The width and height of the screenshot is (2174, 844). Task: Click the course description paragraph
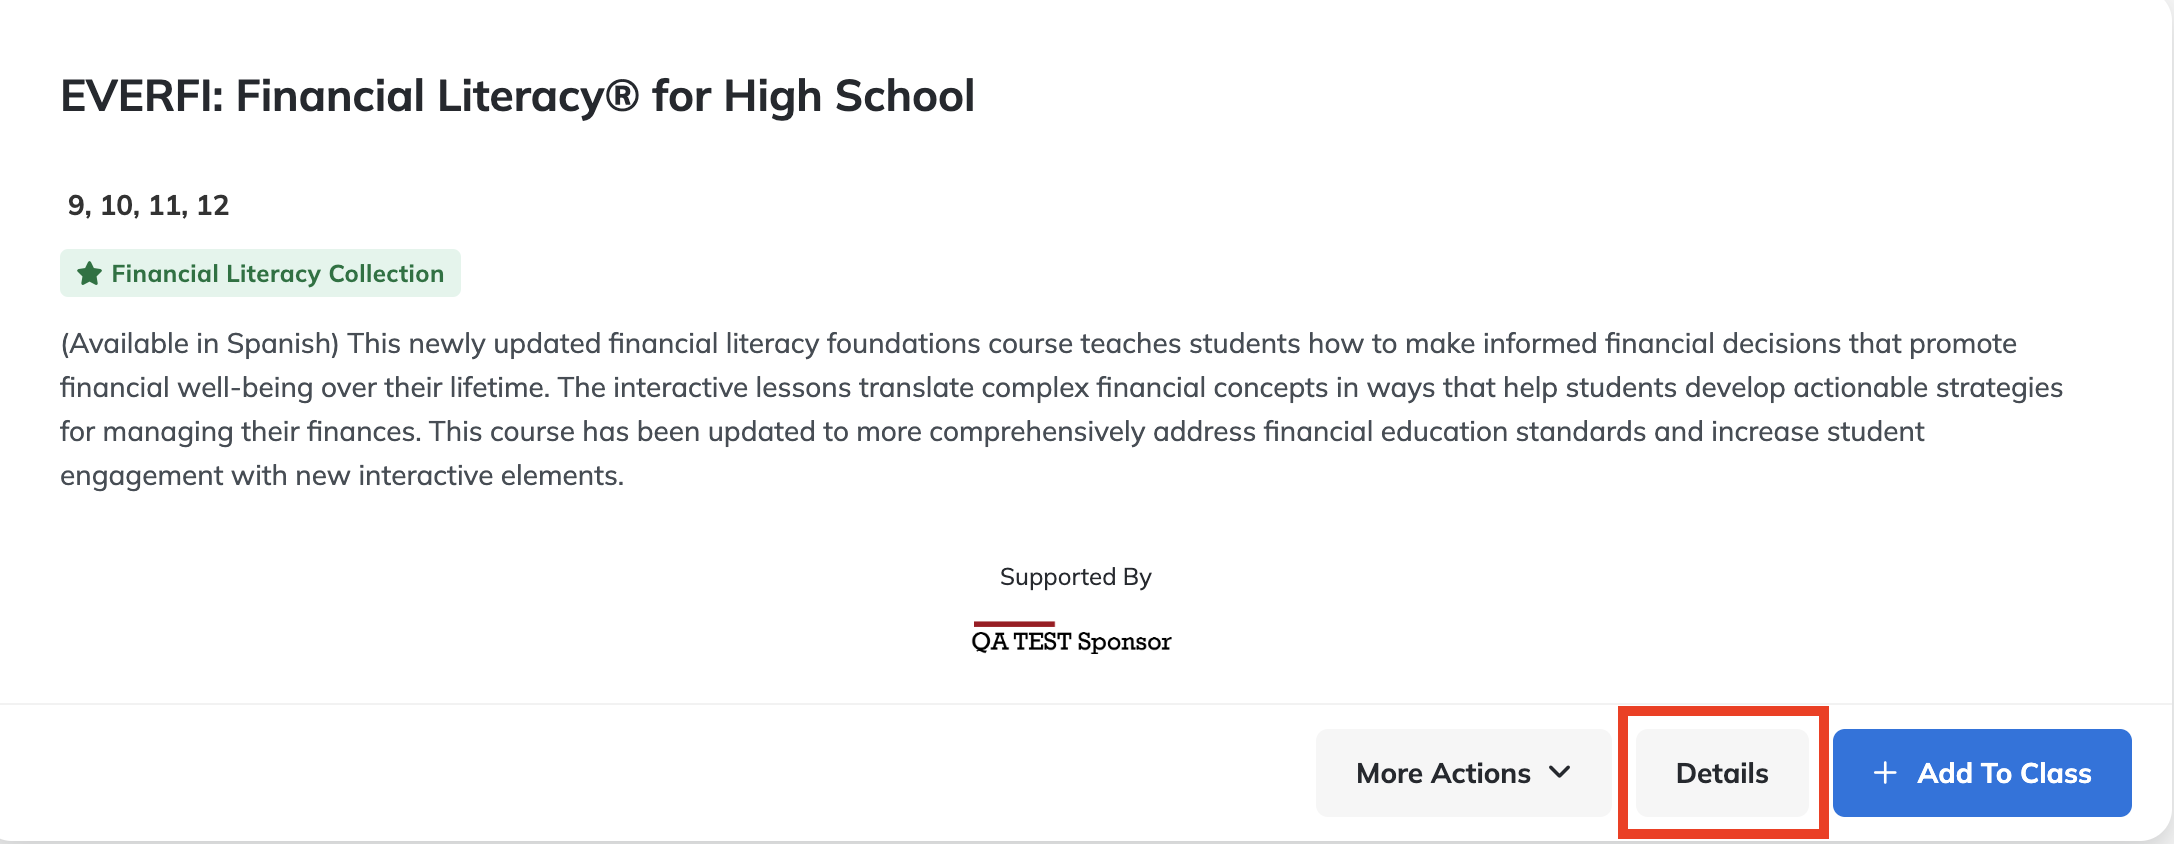pyautogui.click(x=1061, y=409)
